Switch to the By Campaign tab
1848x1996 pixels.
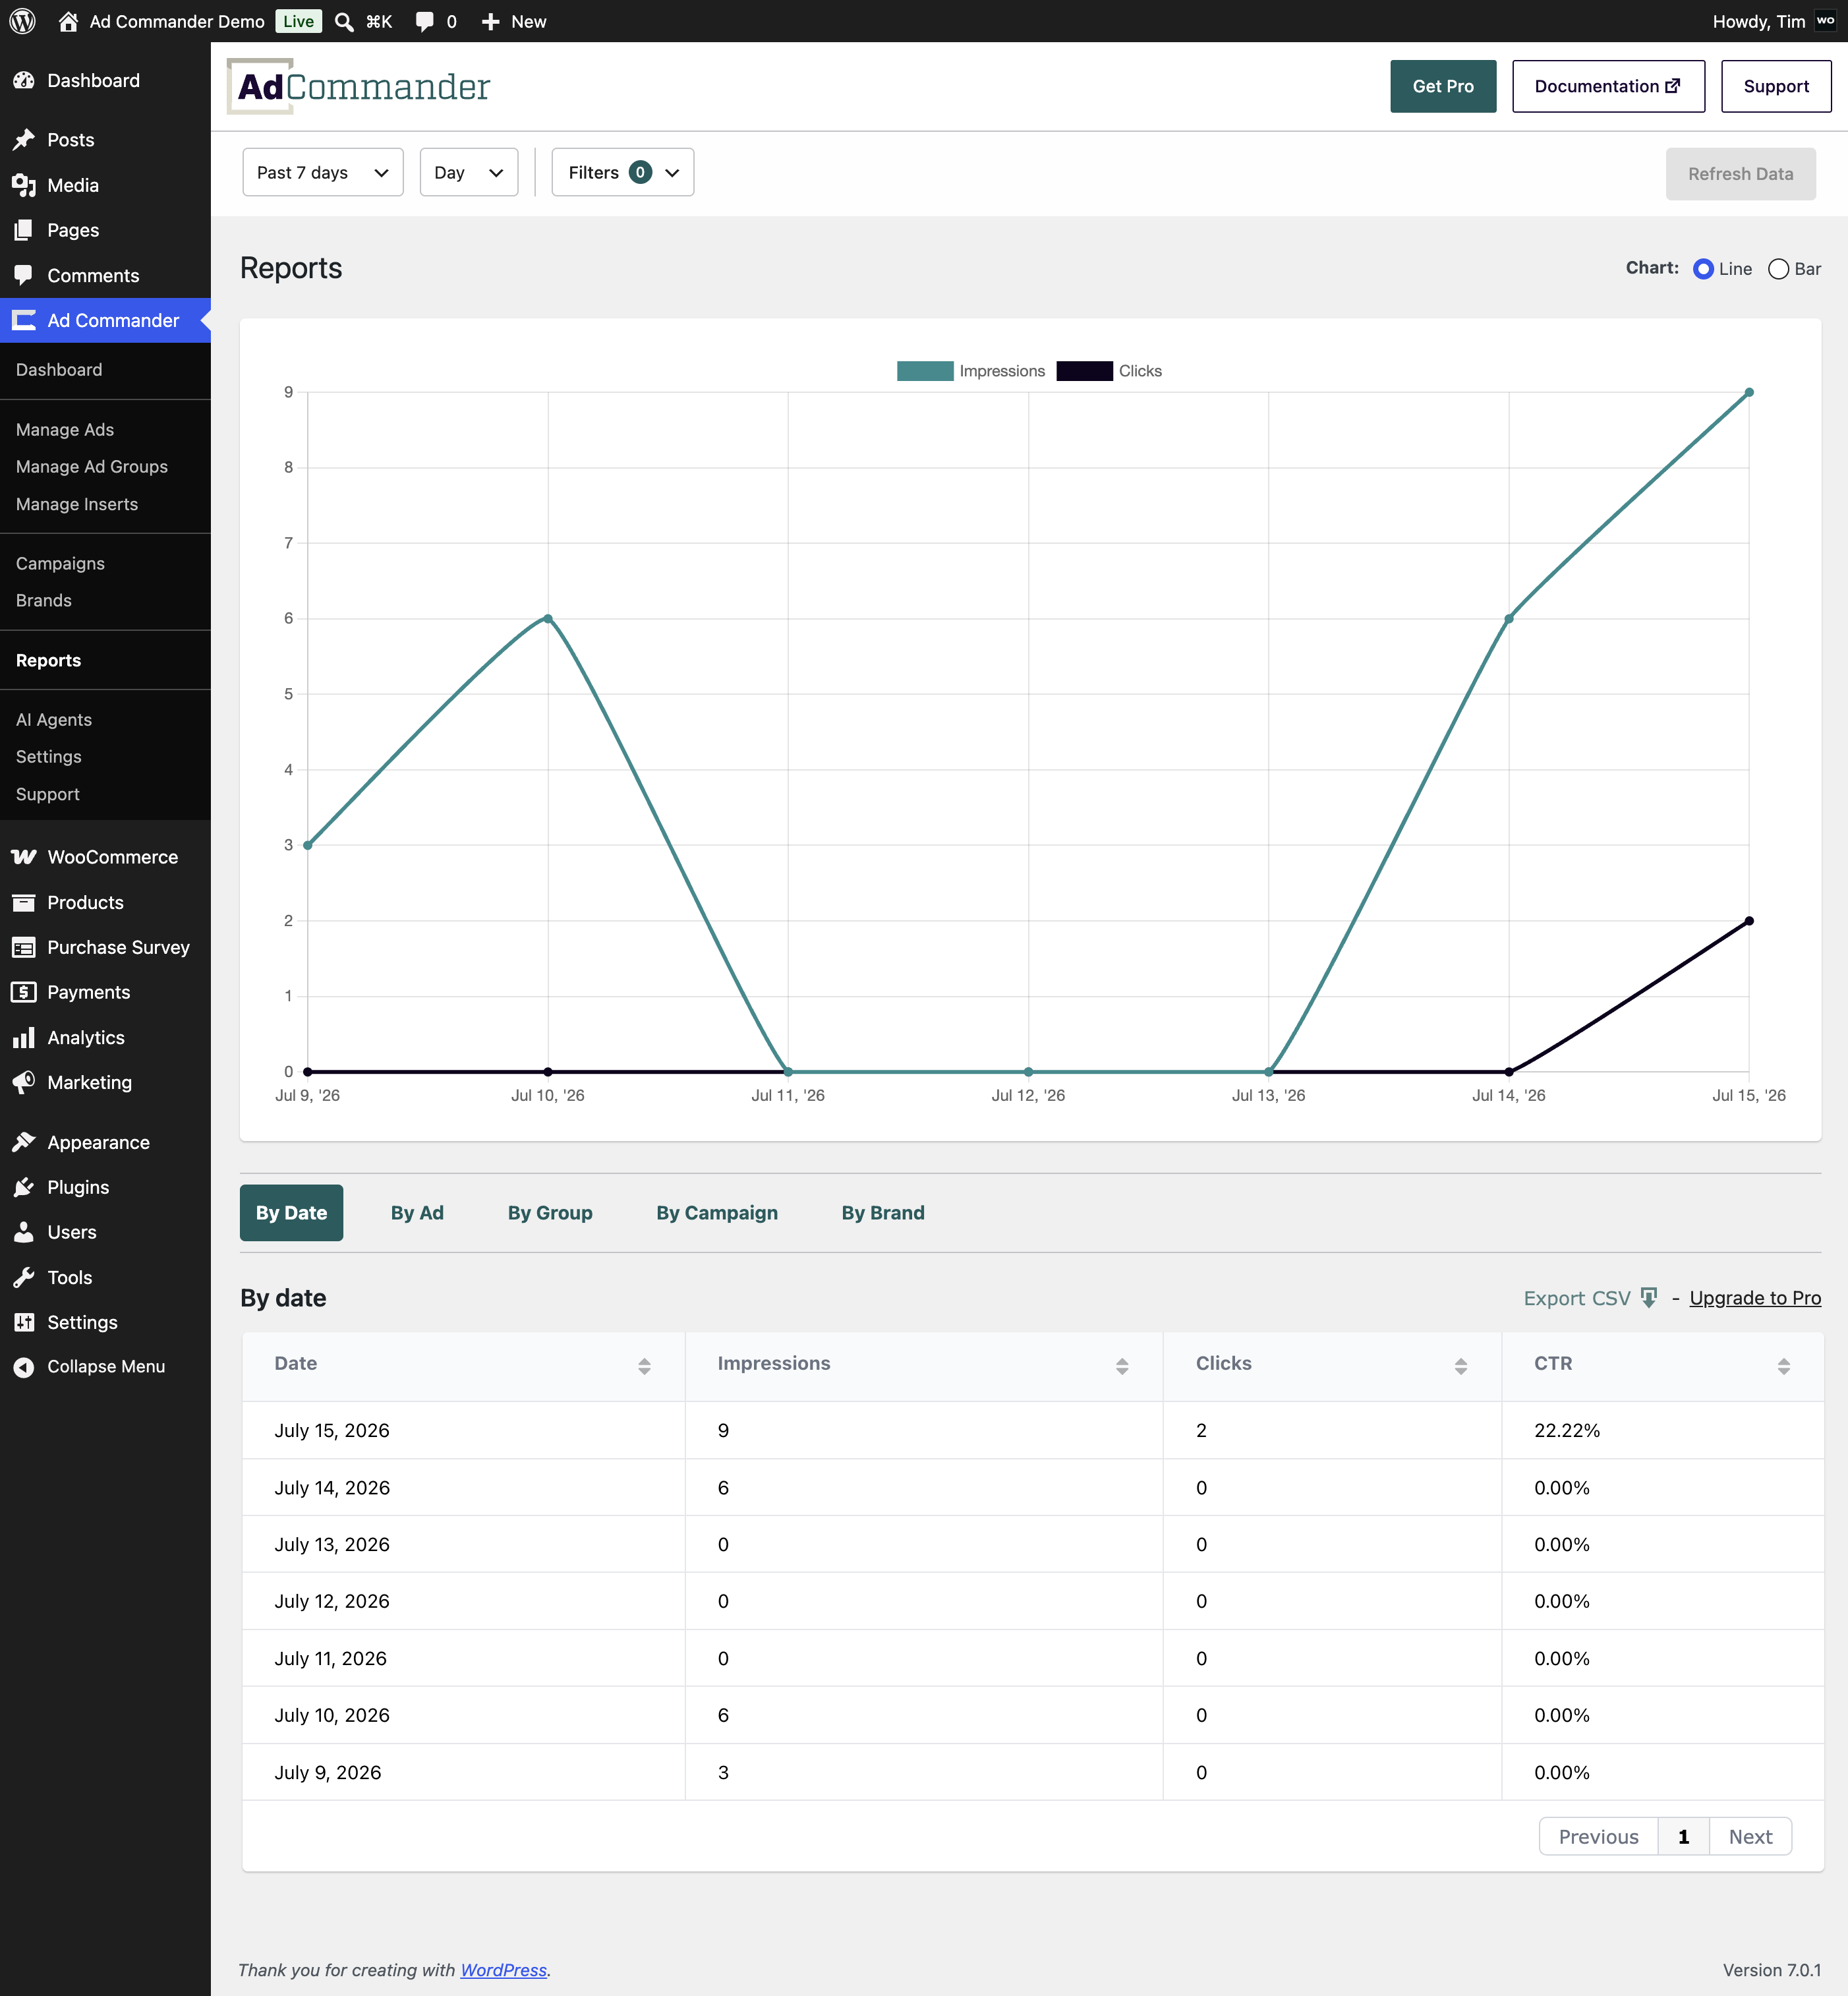click(717, 1213)
